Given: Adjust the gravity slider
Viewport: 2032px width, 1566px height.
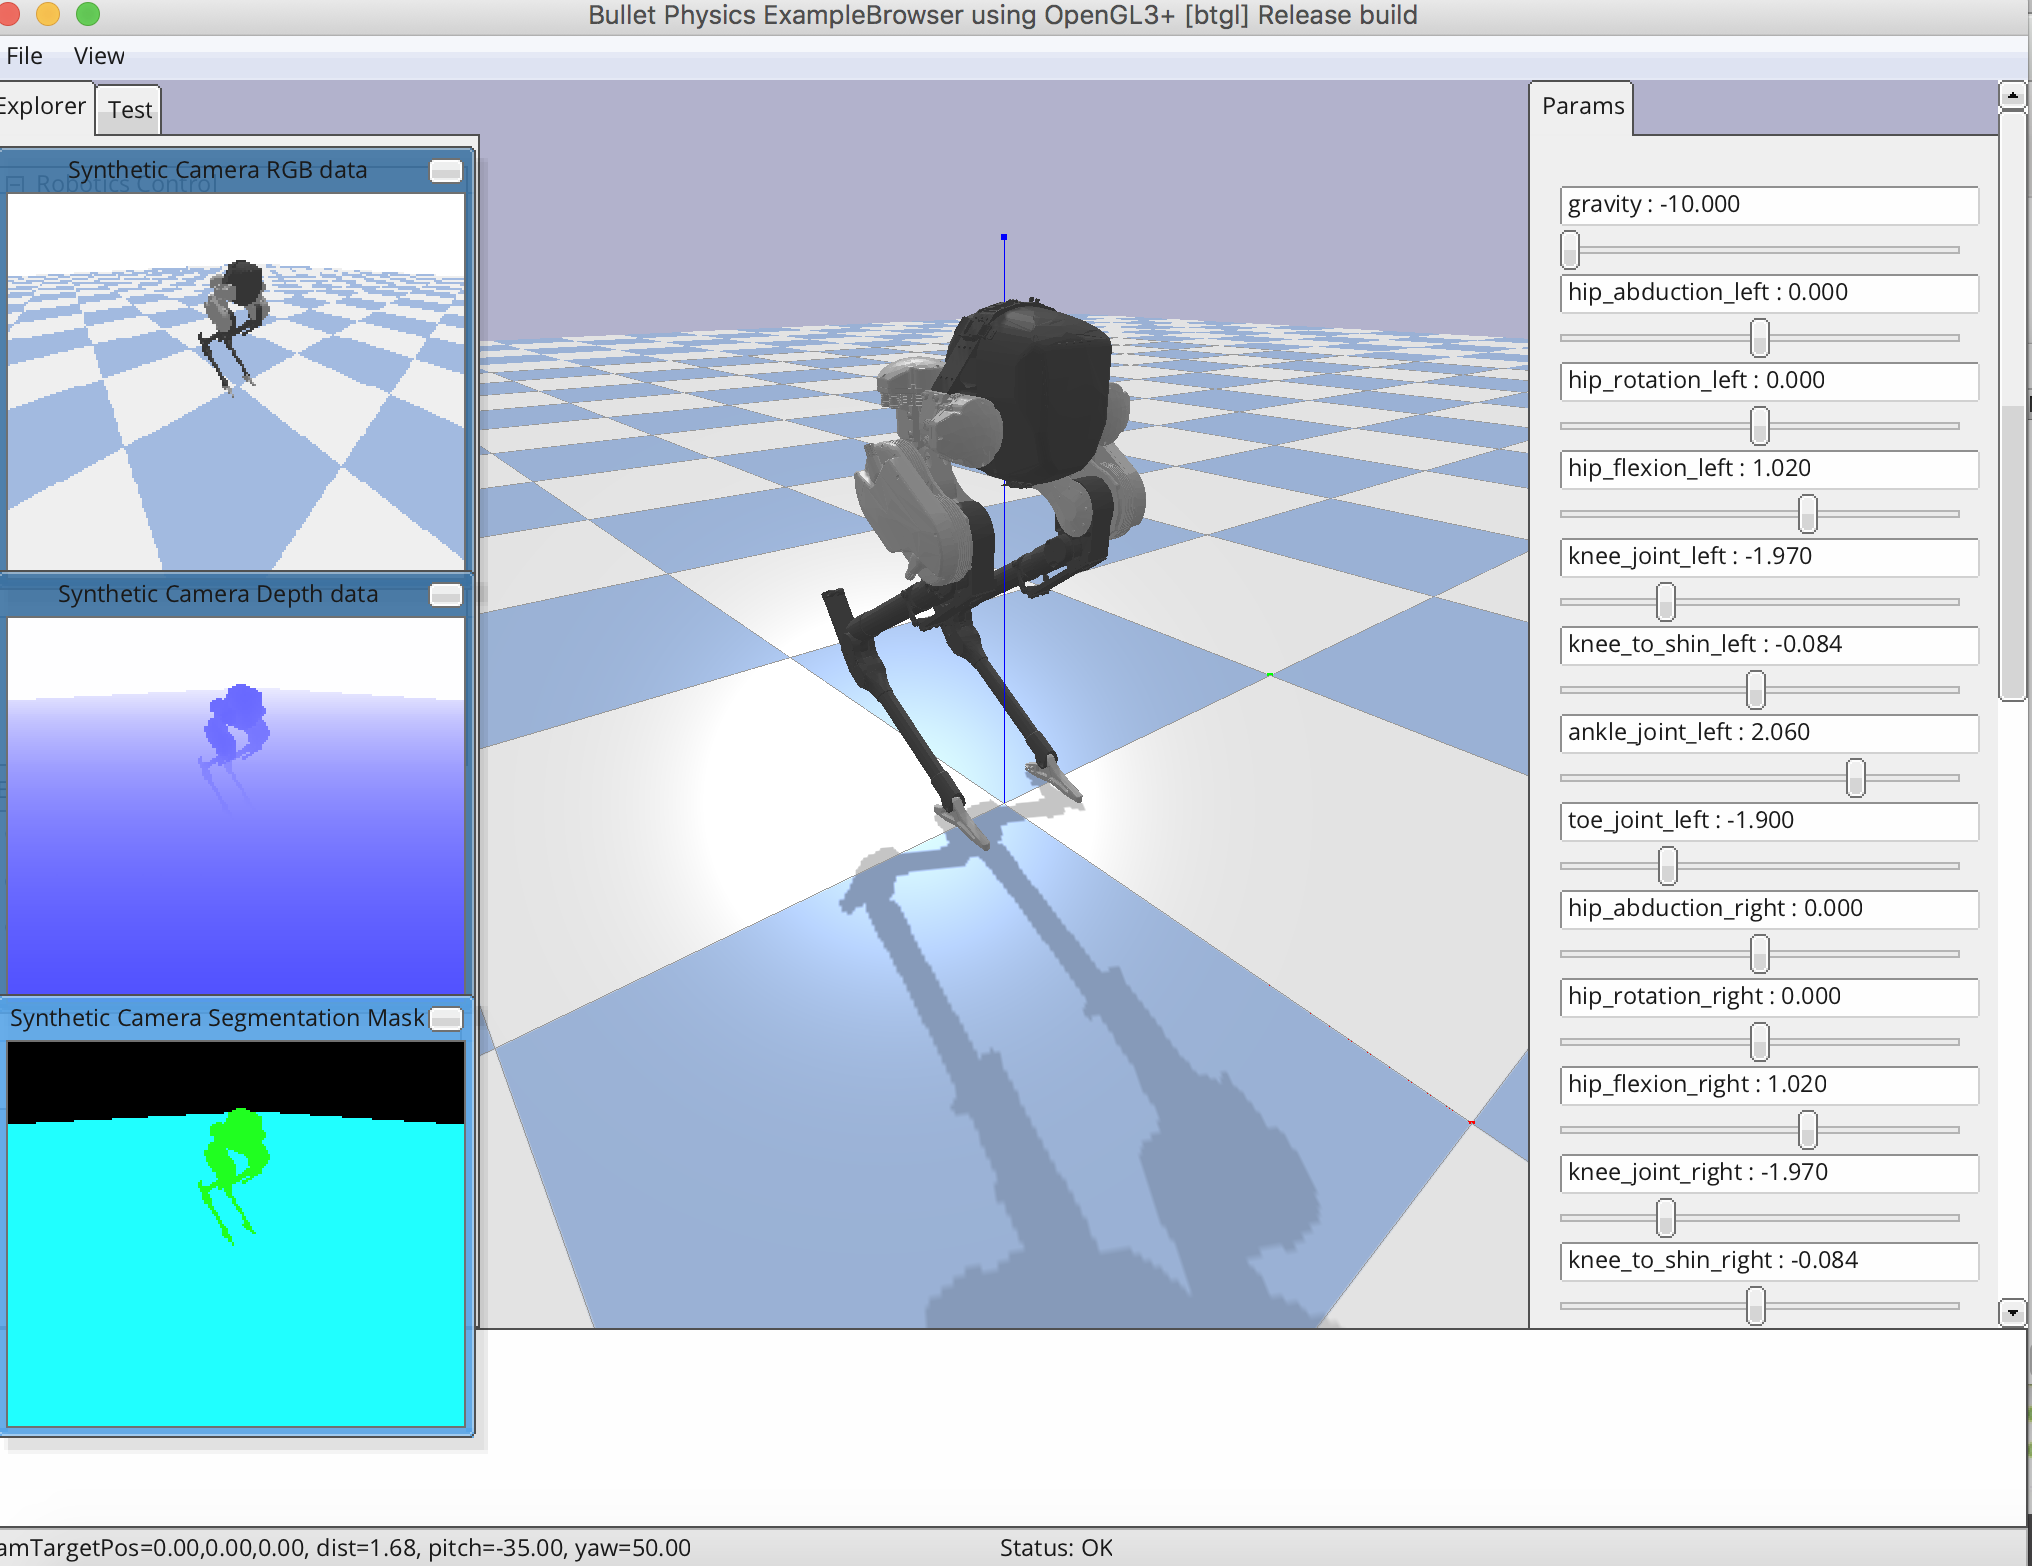Looking at the screenshot, I should pyautogui.click(x=1569, y=250).
